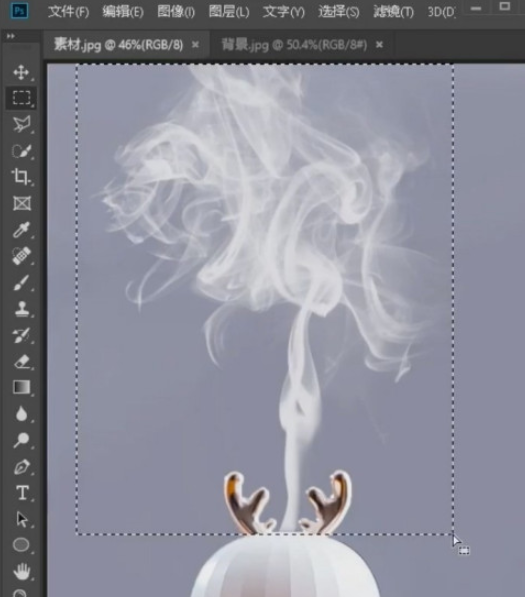
Task: Expand the collapsed toolbar with double arrows
Action: pyautogui.click(x=11, y=36)
